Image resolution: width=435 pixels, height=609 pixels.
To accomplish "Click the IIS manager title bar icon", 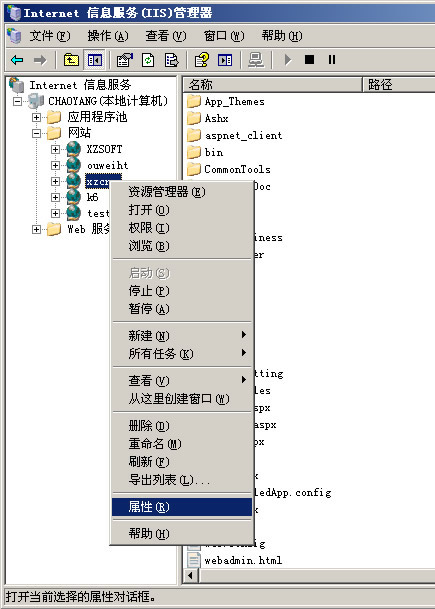I will point(14,13).
